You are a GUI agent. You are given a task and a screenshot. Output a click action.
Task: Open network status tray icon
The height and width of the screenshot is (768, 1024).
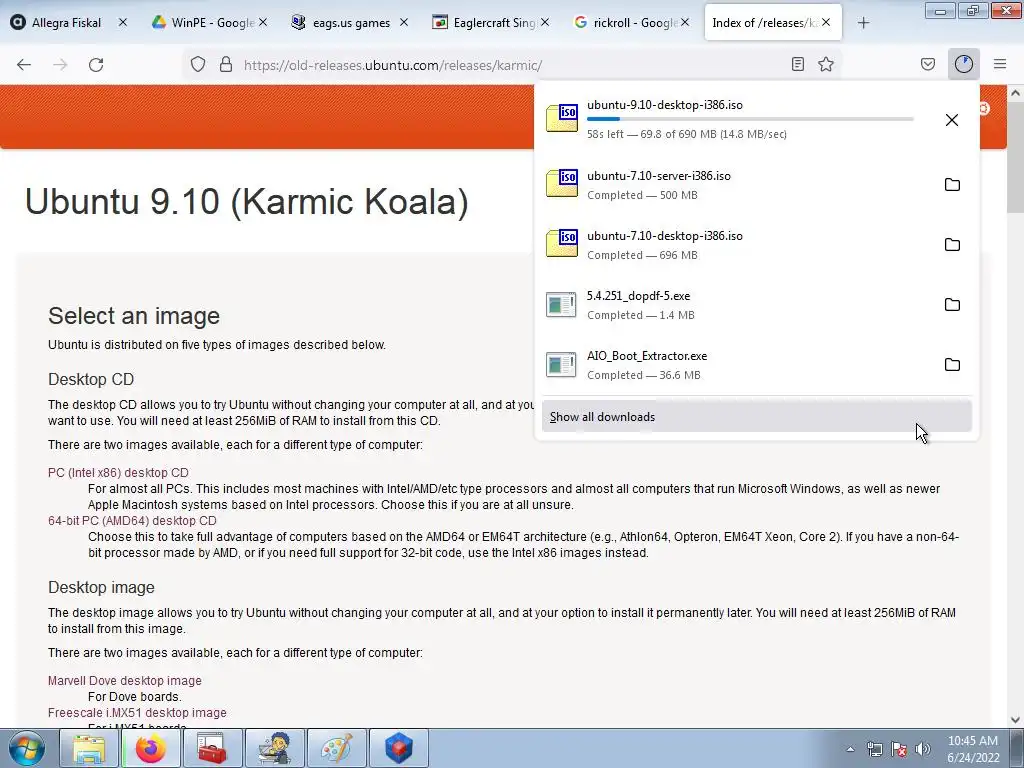874,749
